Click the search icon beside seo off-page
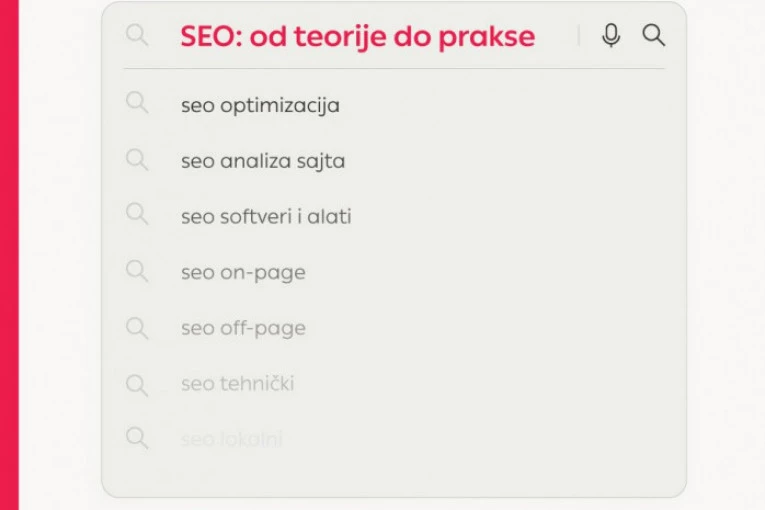 coord(137,327)
